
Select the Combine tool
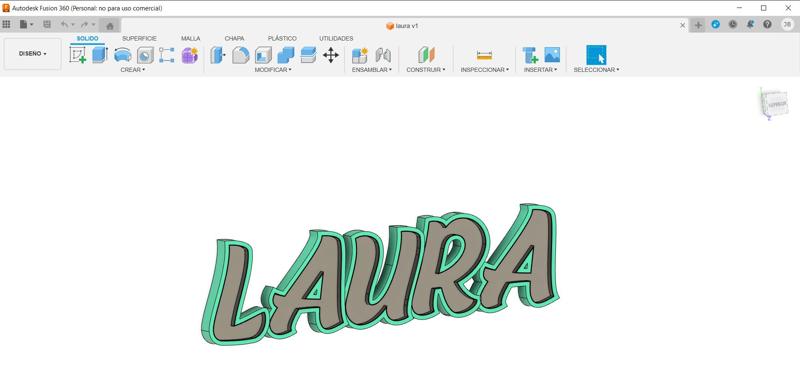[x=286, y=55]
